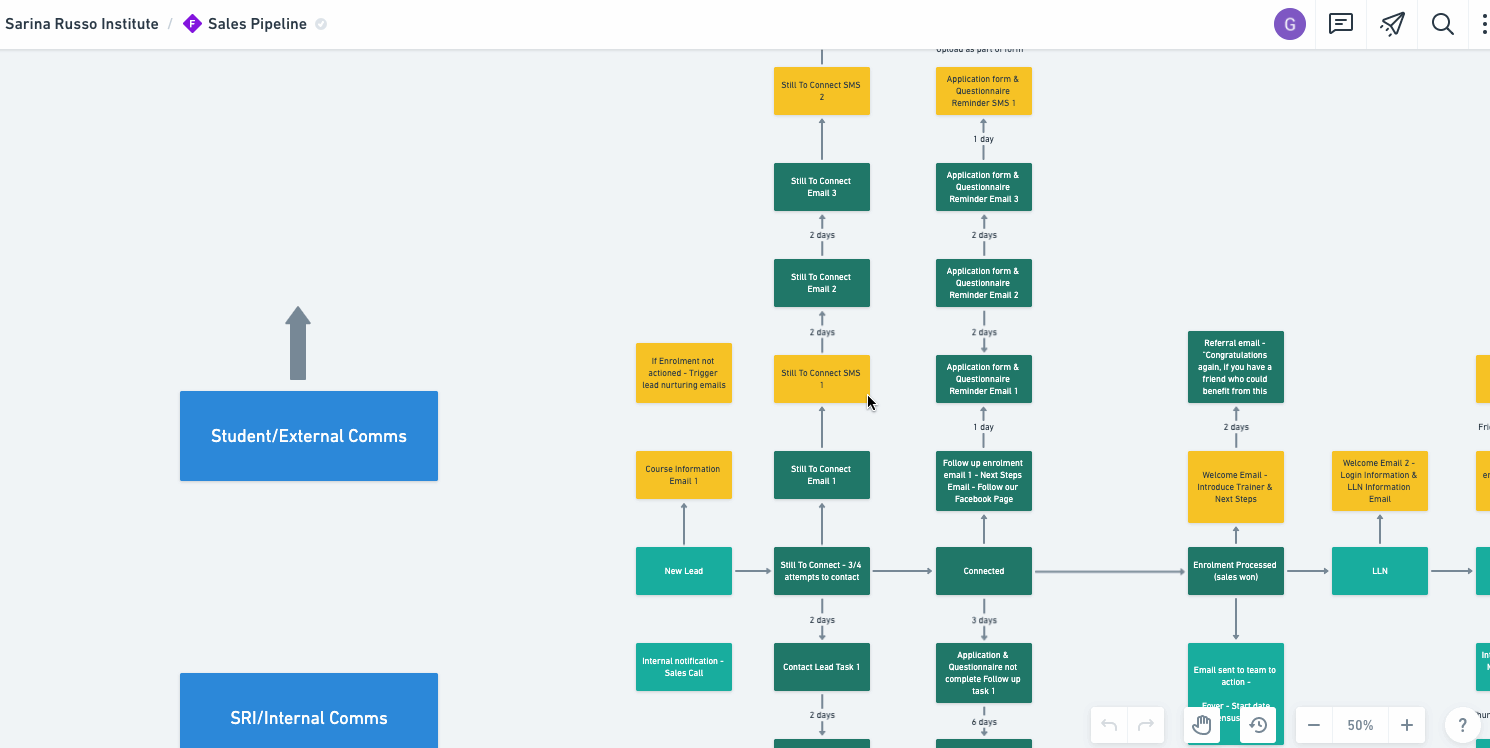This screenshot has height=748, width=1490.
Task: Click the purple Sales Pipeline file icon
Action: (193, 24)
